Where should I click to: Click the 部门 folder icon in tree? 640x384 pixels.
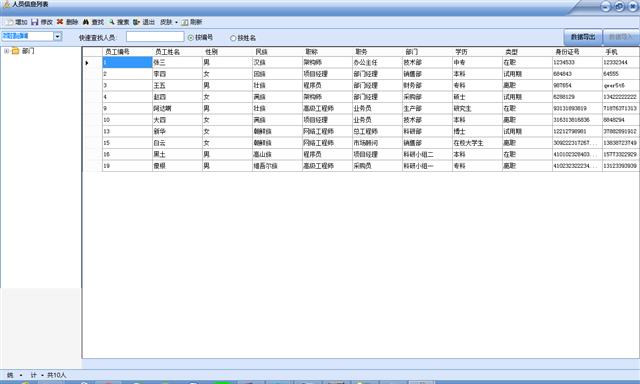[16, 51]
